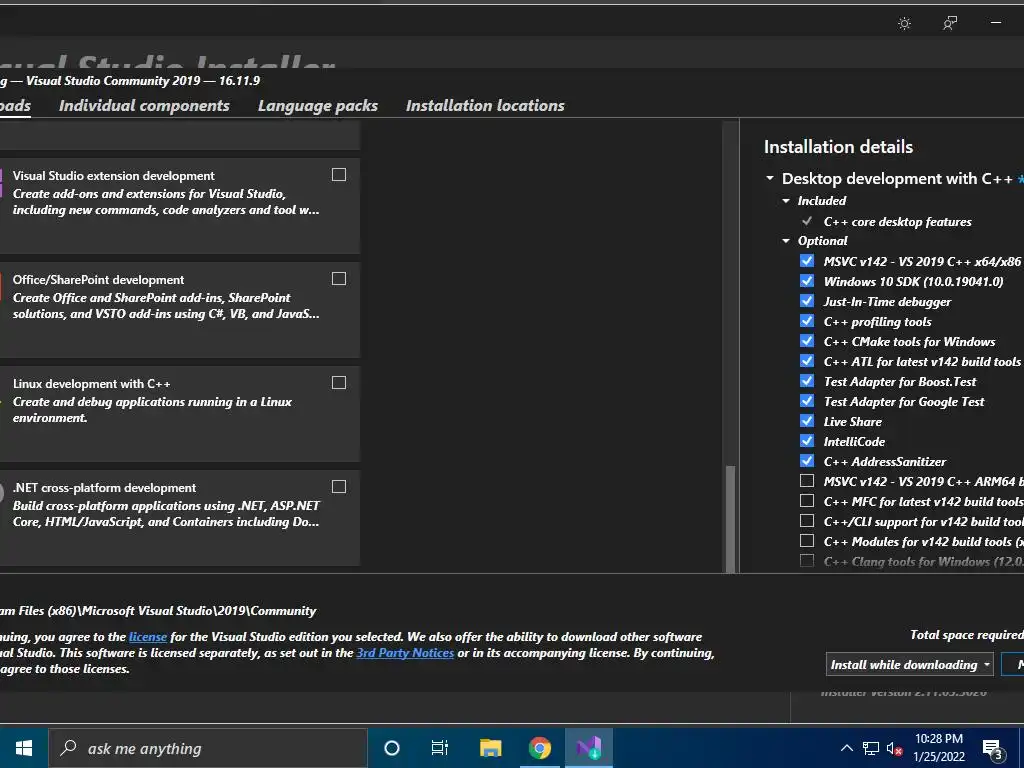Viewport: 1024px width, 768px height.
Task: Click the search magnifier icon in taskbar
Action: point(68,748)
